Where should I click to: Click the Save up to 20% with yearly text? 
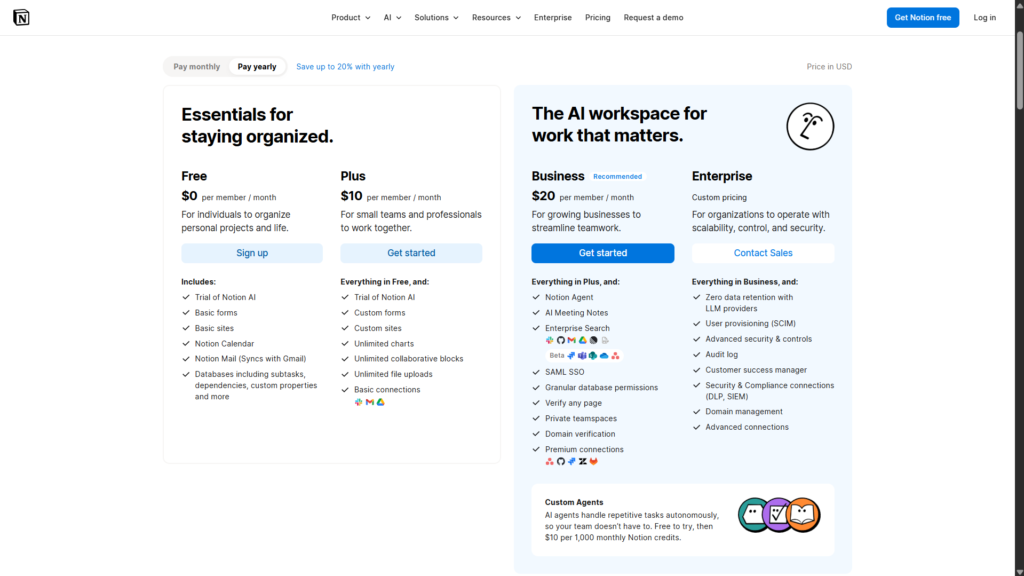(345, 67)
